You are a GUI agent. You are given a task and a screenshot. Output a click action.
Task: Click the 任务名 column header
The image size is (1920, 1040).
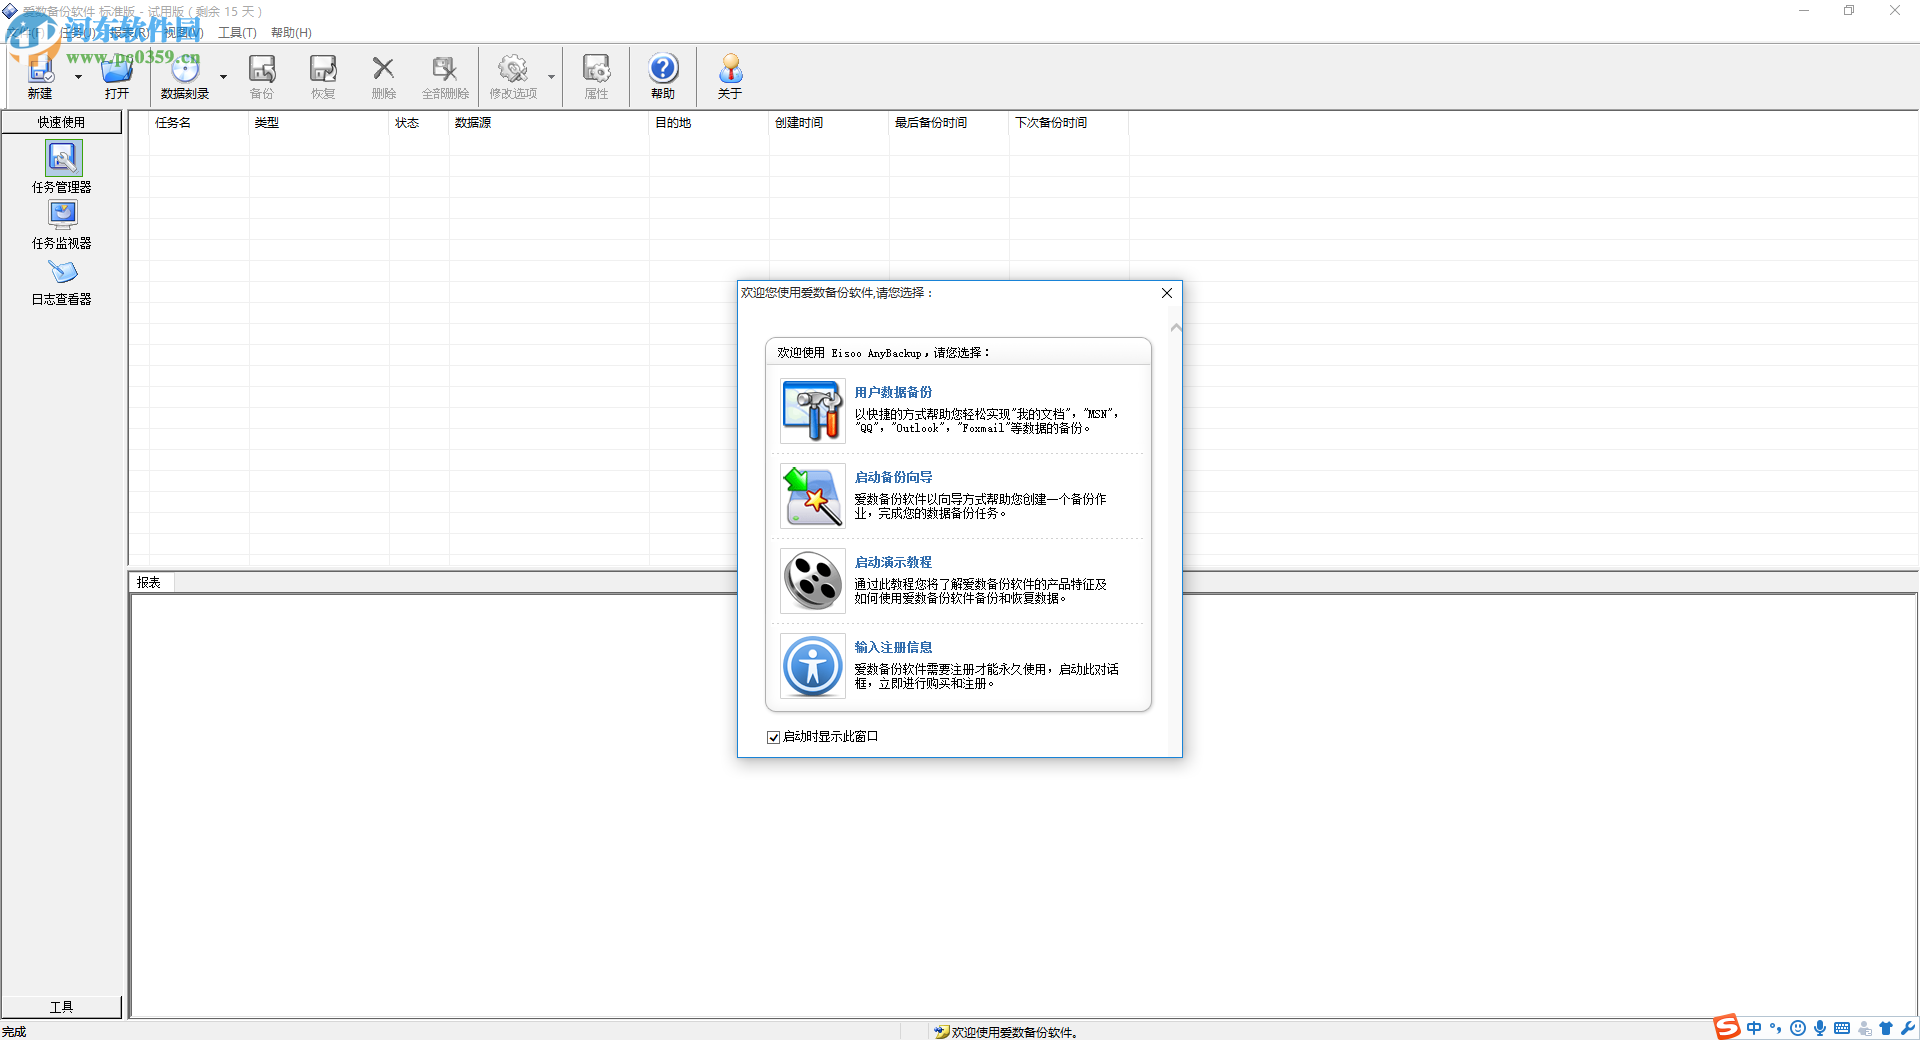[x=198, y=123]
